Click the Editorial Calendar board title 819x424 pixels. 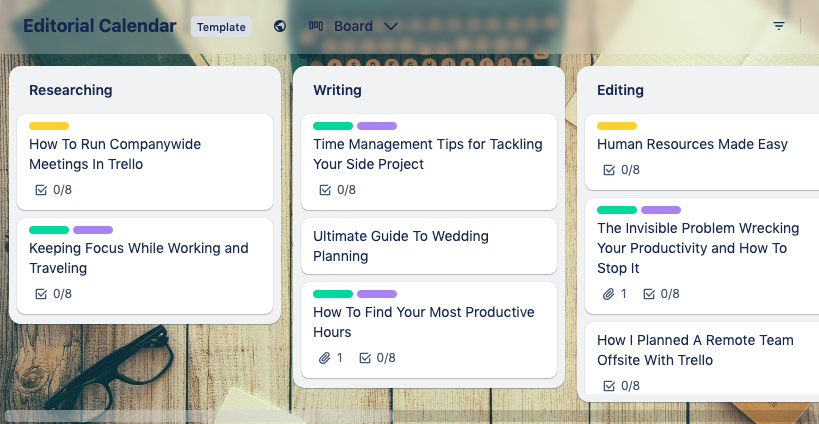point(100,26)
